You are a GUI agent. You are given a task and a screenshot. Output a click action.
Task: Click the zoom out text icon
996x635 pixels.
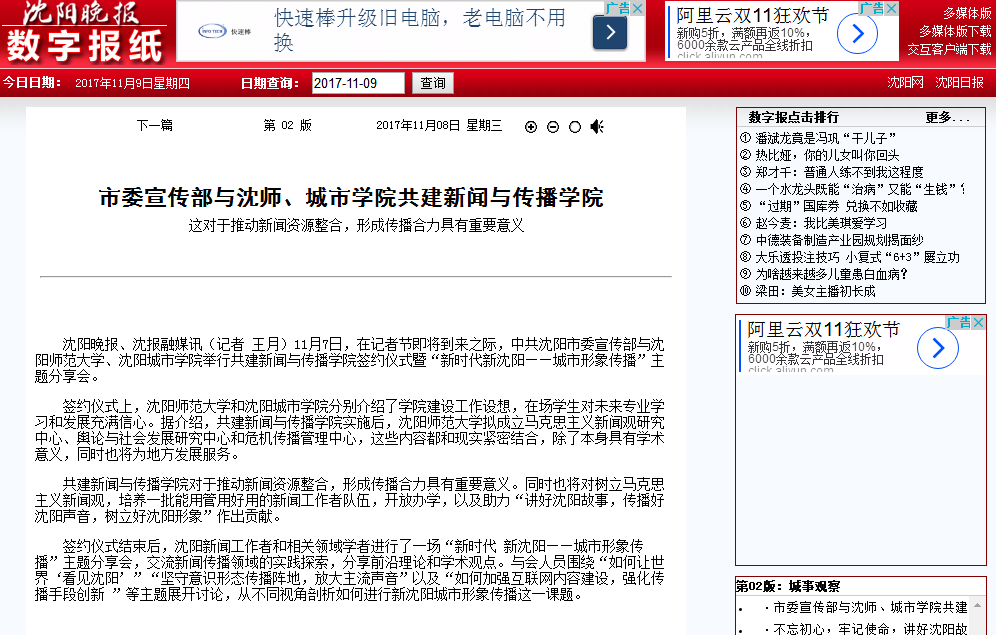[x=553, y=127]
